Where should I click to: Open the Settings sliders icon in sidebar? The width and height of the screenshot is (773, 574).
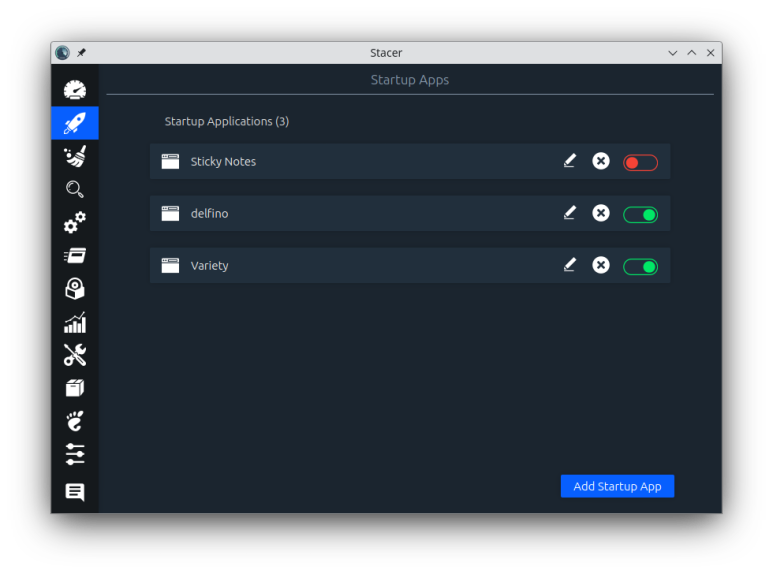tap(75, 454)
